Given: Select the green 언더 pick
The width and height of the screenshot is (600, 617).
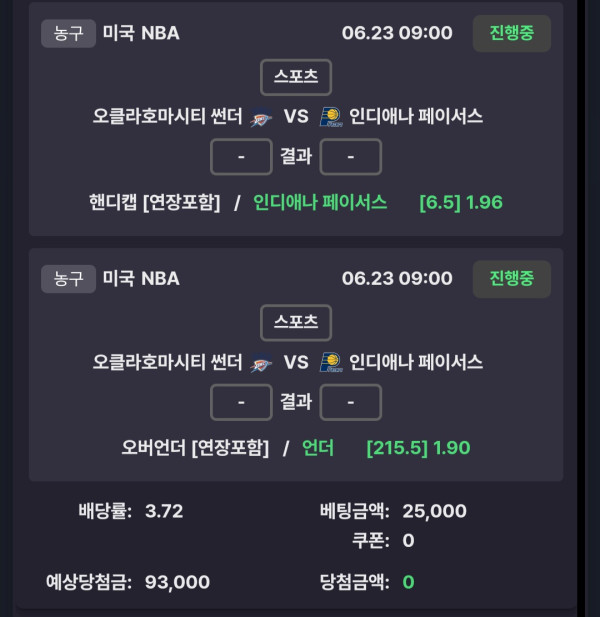Looking at the screenshot, I should (318, 448).
